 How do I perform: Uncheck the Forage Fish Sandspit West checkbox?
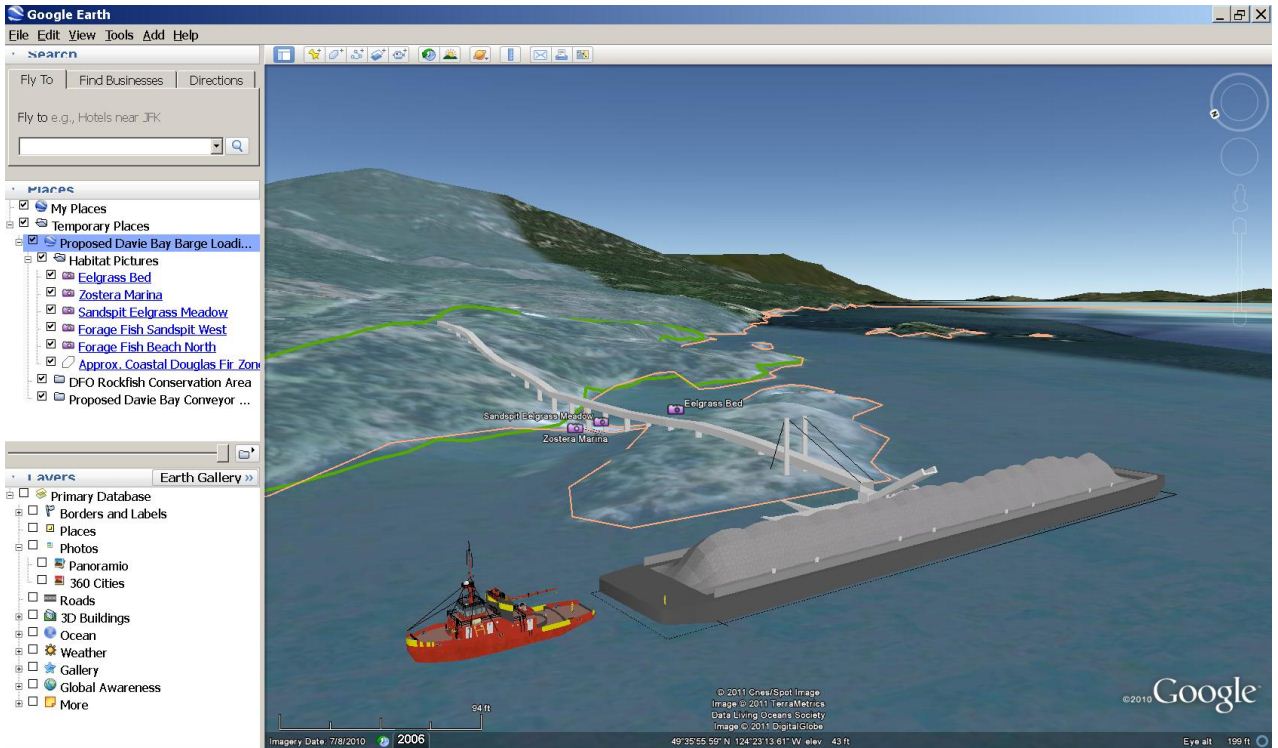(52, 329)
